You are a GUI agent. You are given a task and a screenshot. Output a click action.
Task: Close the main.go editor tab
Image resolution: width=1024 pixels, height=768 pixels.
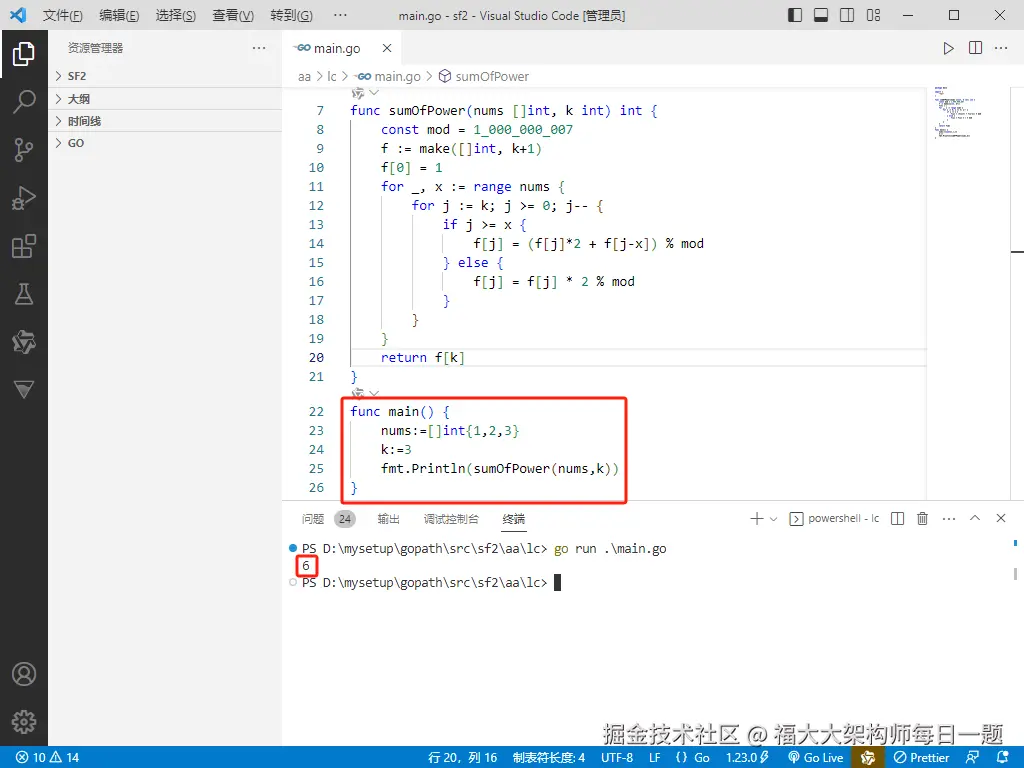point(387,48)
